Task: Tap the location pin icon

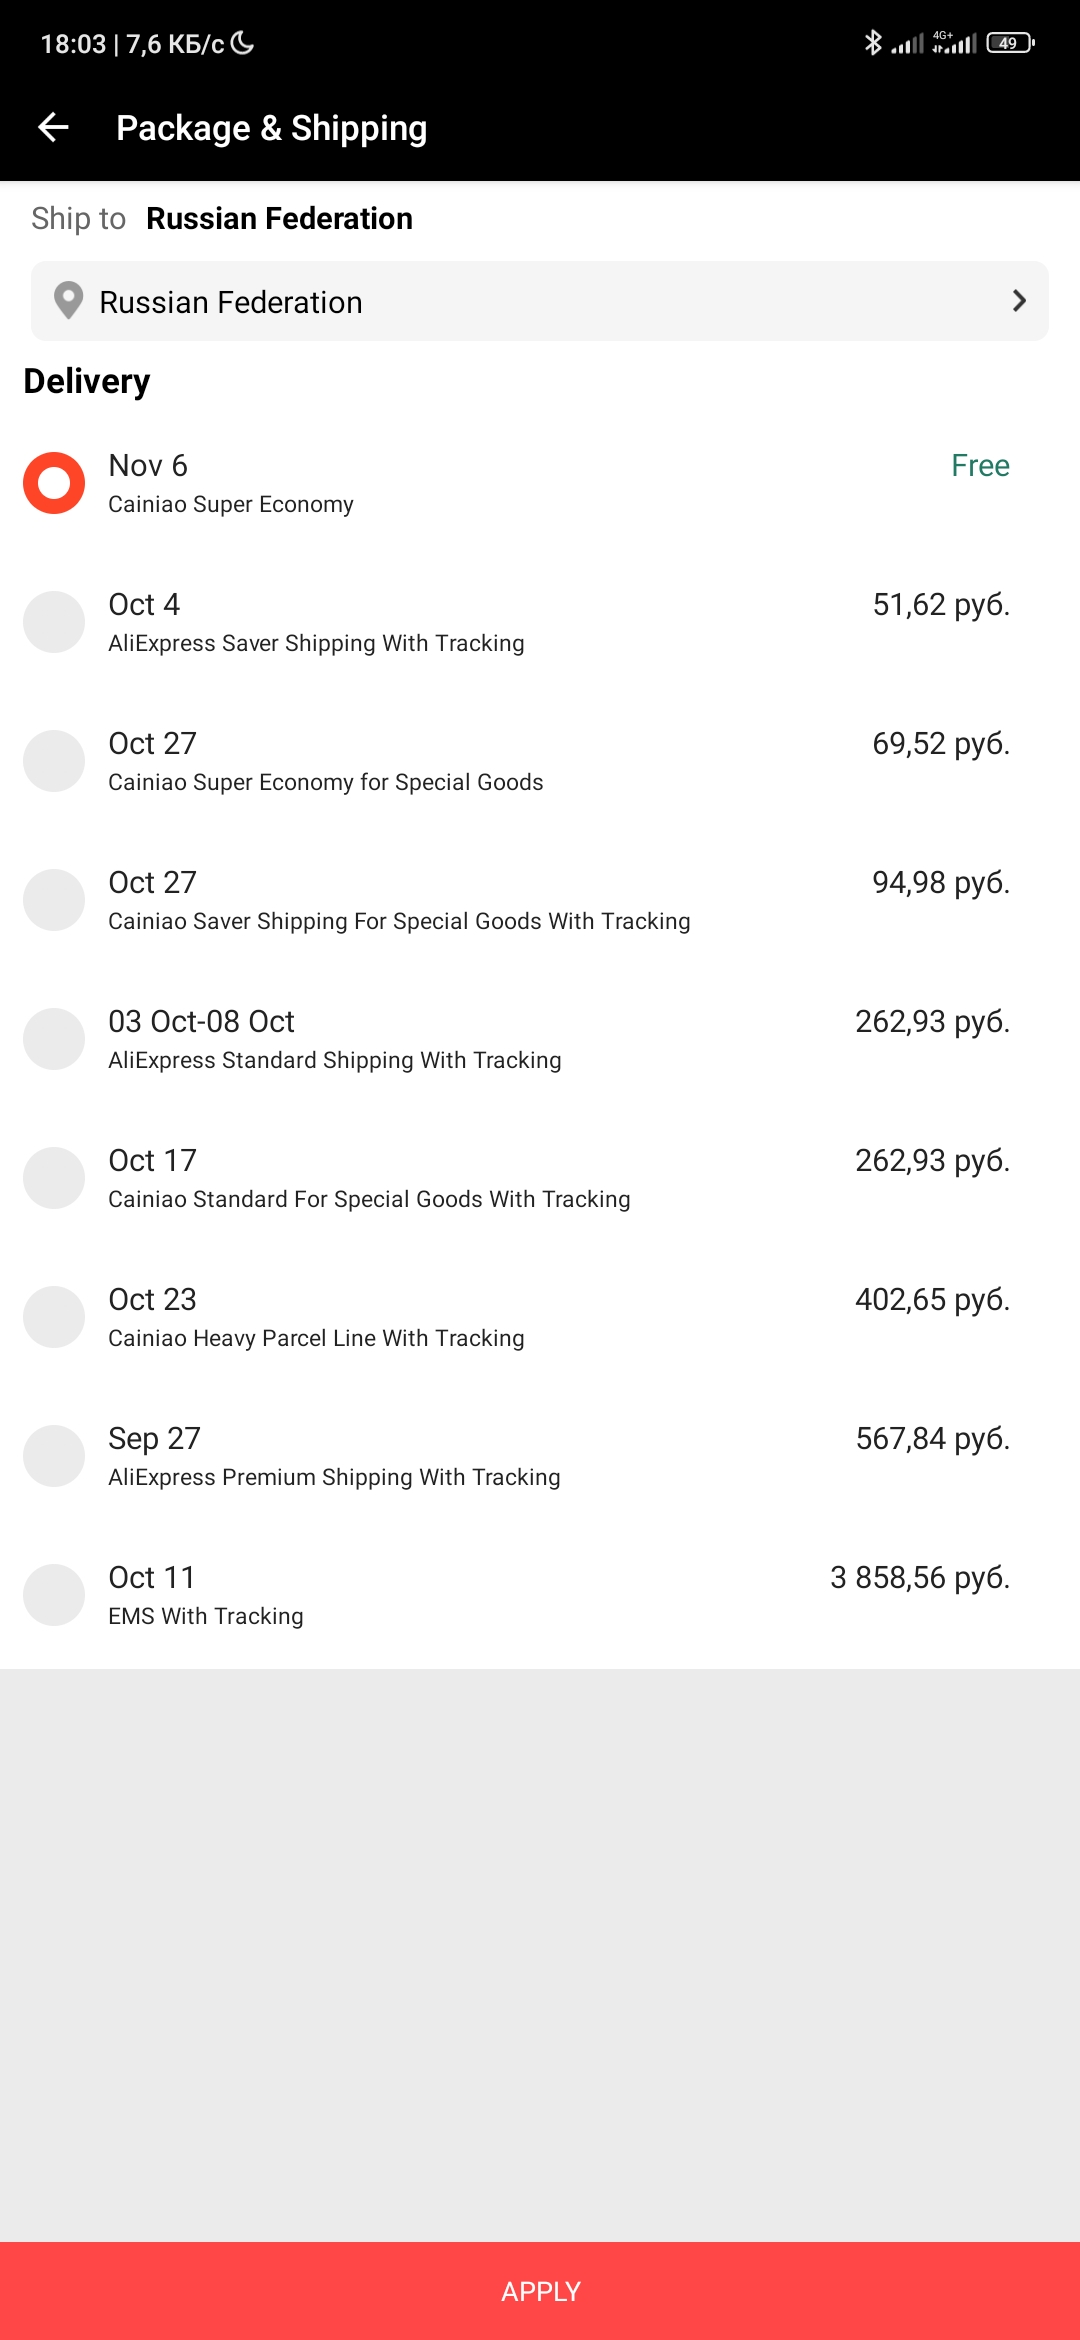Action: (x=68, y=301)
